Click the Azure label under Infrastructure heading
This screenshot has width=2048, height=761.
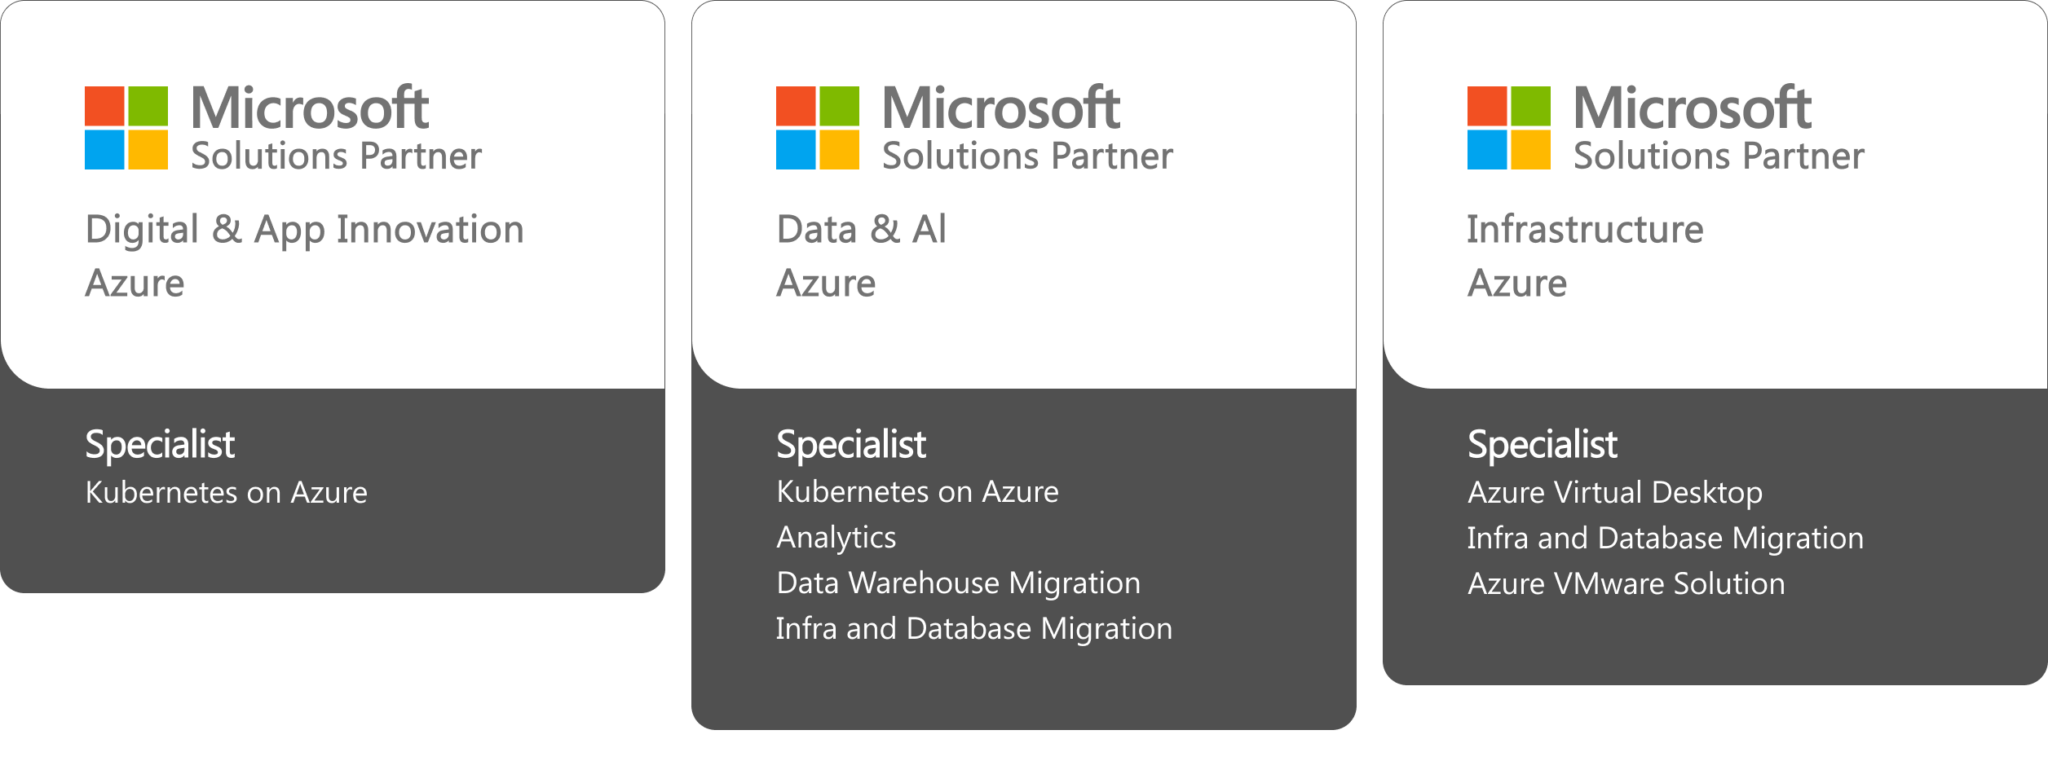1517,284
